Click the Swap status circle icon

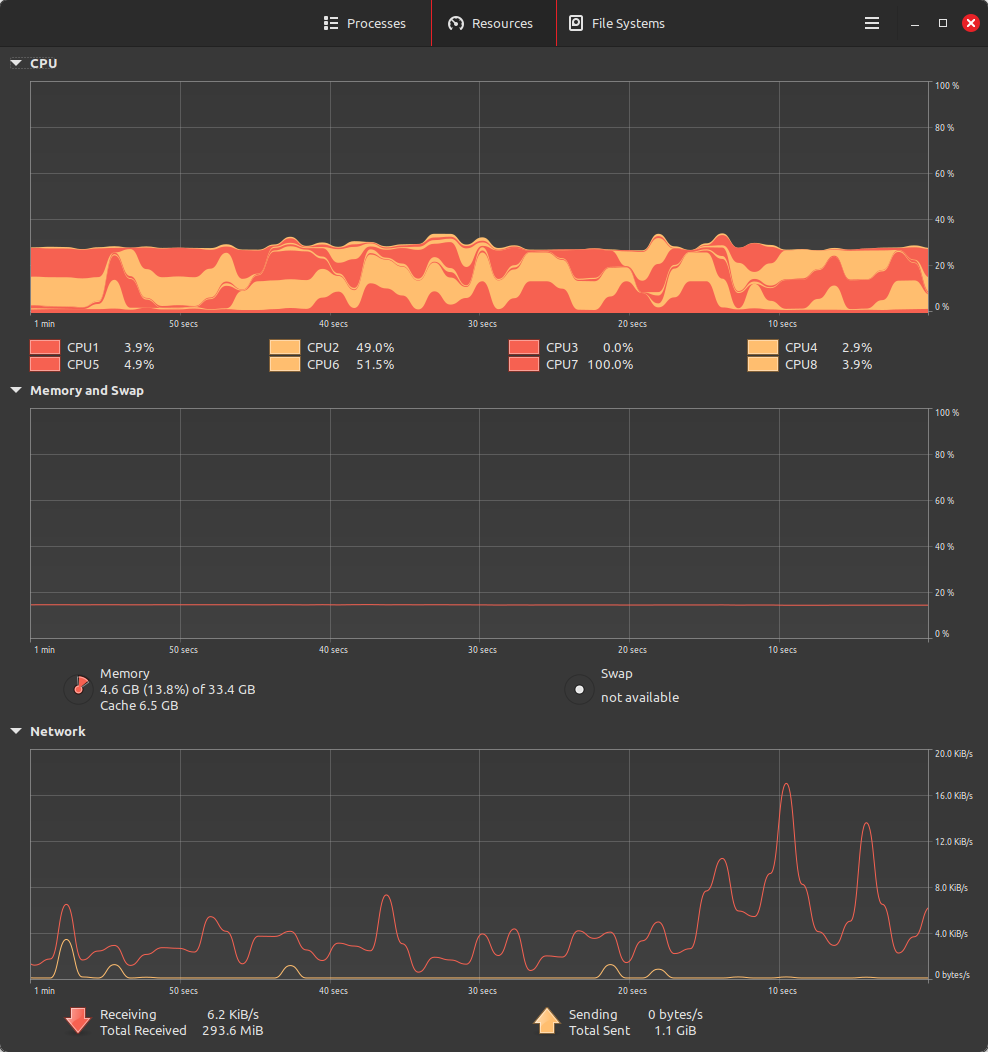pos(579,689)
